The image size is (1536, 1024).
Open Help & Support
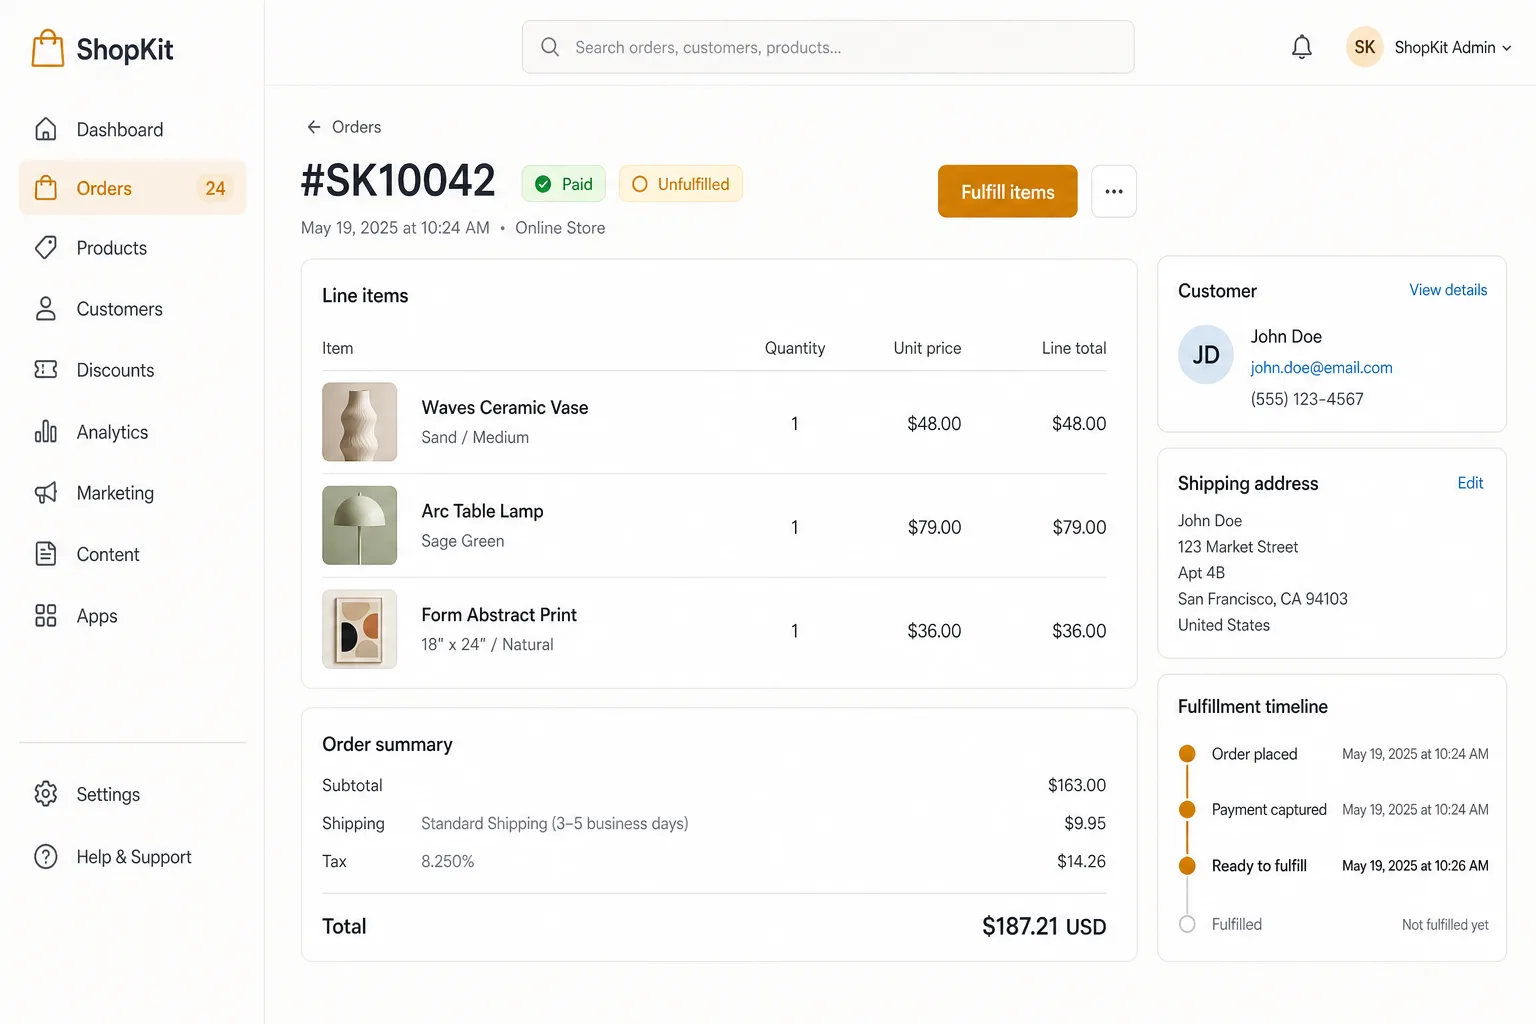(132, 857)
